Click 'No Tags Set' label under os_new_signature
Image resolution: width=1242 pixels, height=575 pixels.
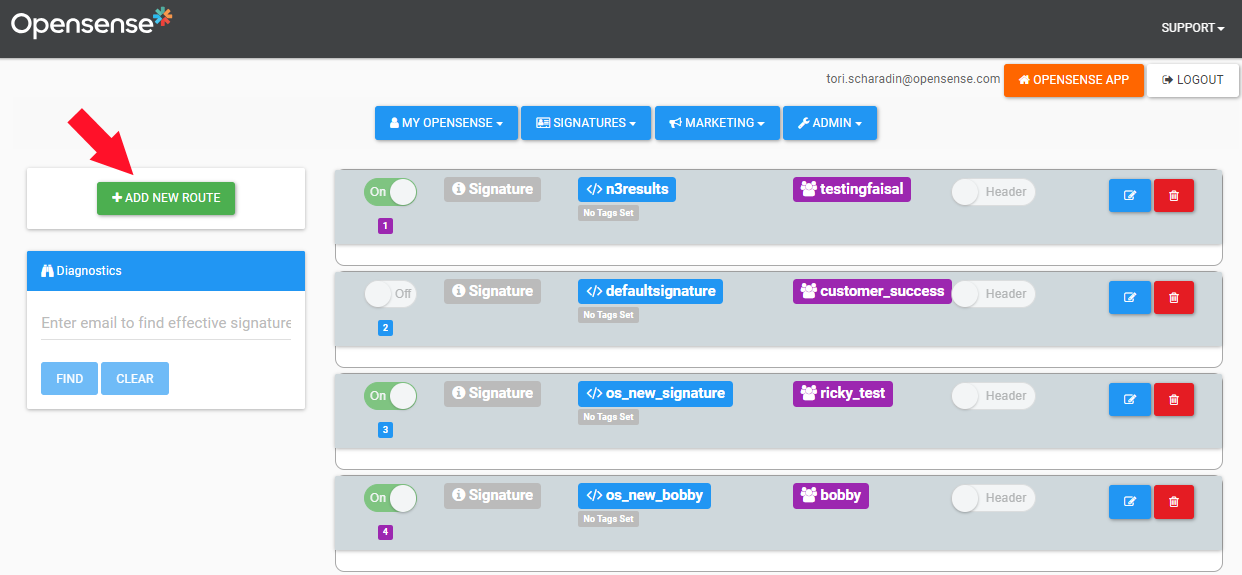[609, 417]
